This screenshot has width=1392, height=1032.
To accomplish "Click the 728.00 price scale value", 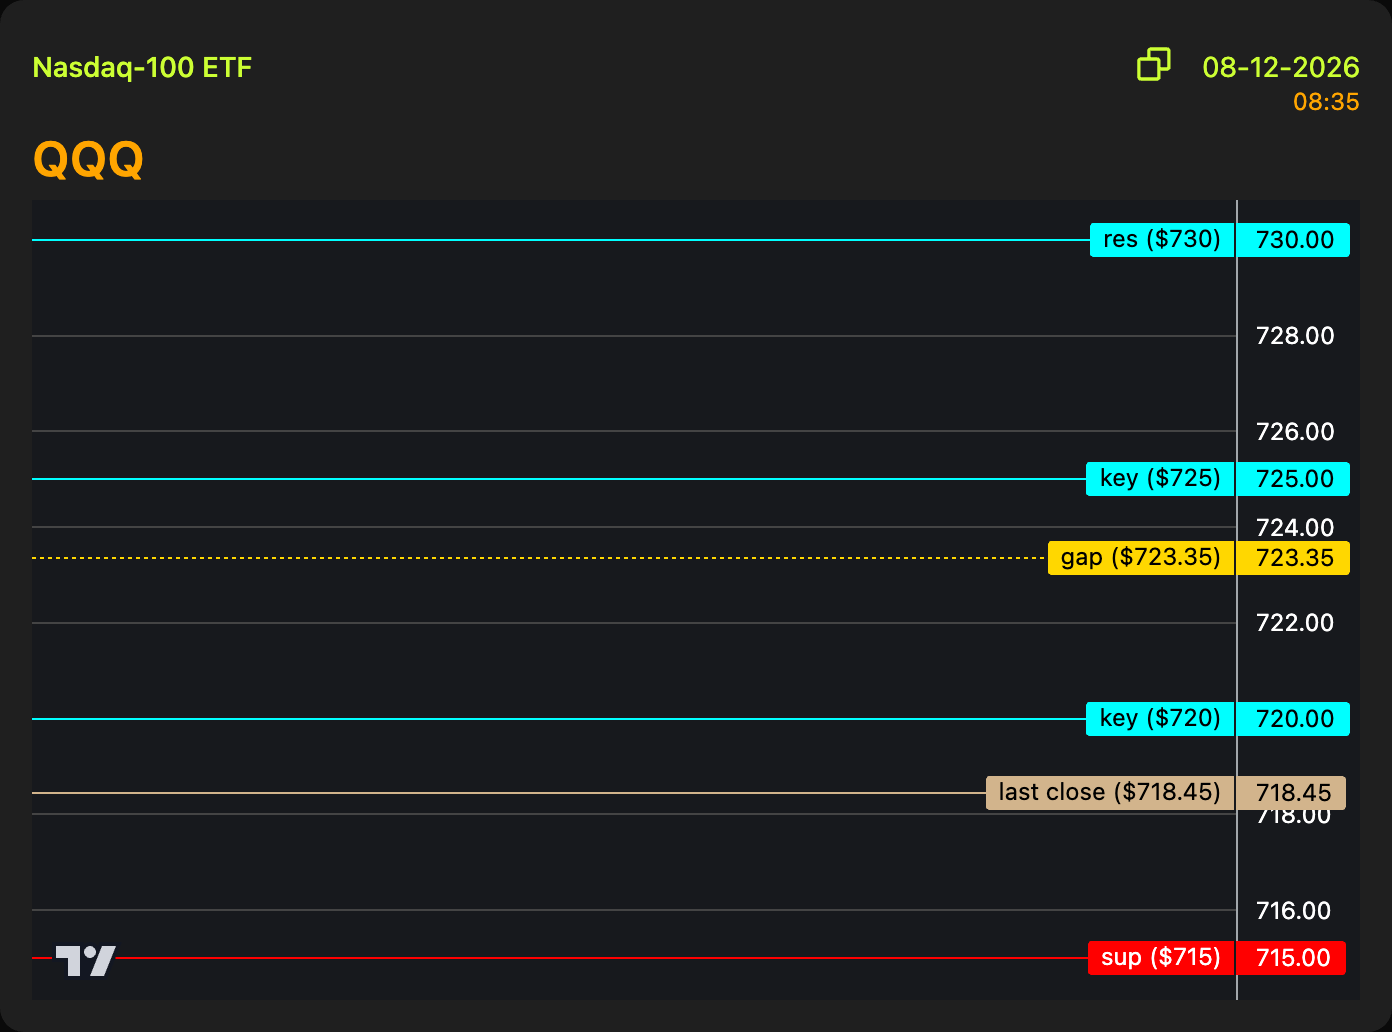I will 1295,336.
